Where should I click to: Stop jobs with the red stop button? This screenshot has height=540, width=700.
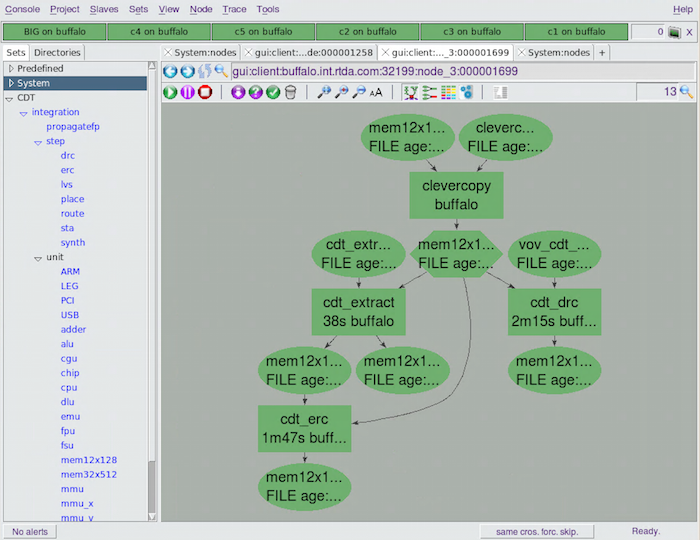pos(205,92)
